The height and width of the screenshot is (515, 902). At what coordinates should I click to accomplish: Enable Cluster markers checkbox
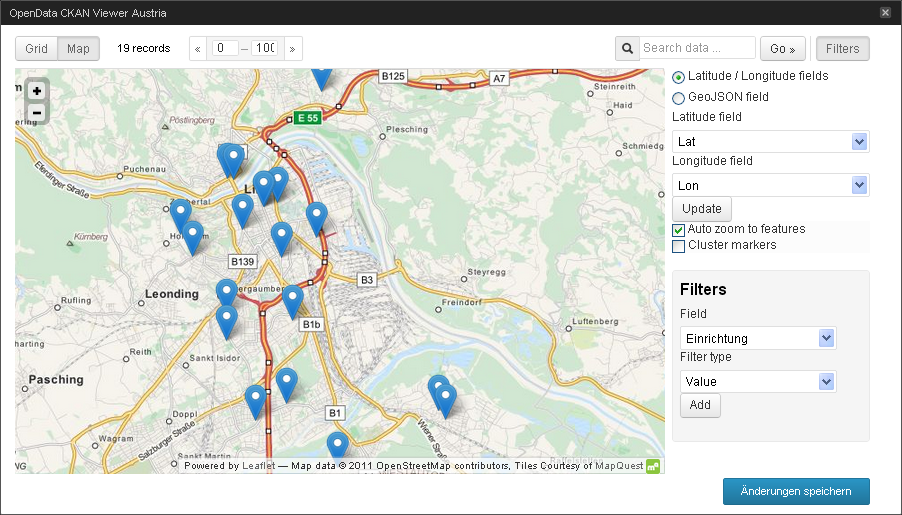(679, 246)
